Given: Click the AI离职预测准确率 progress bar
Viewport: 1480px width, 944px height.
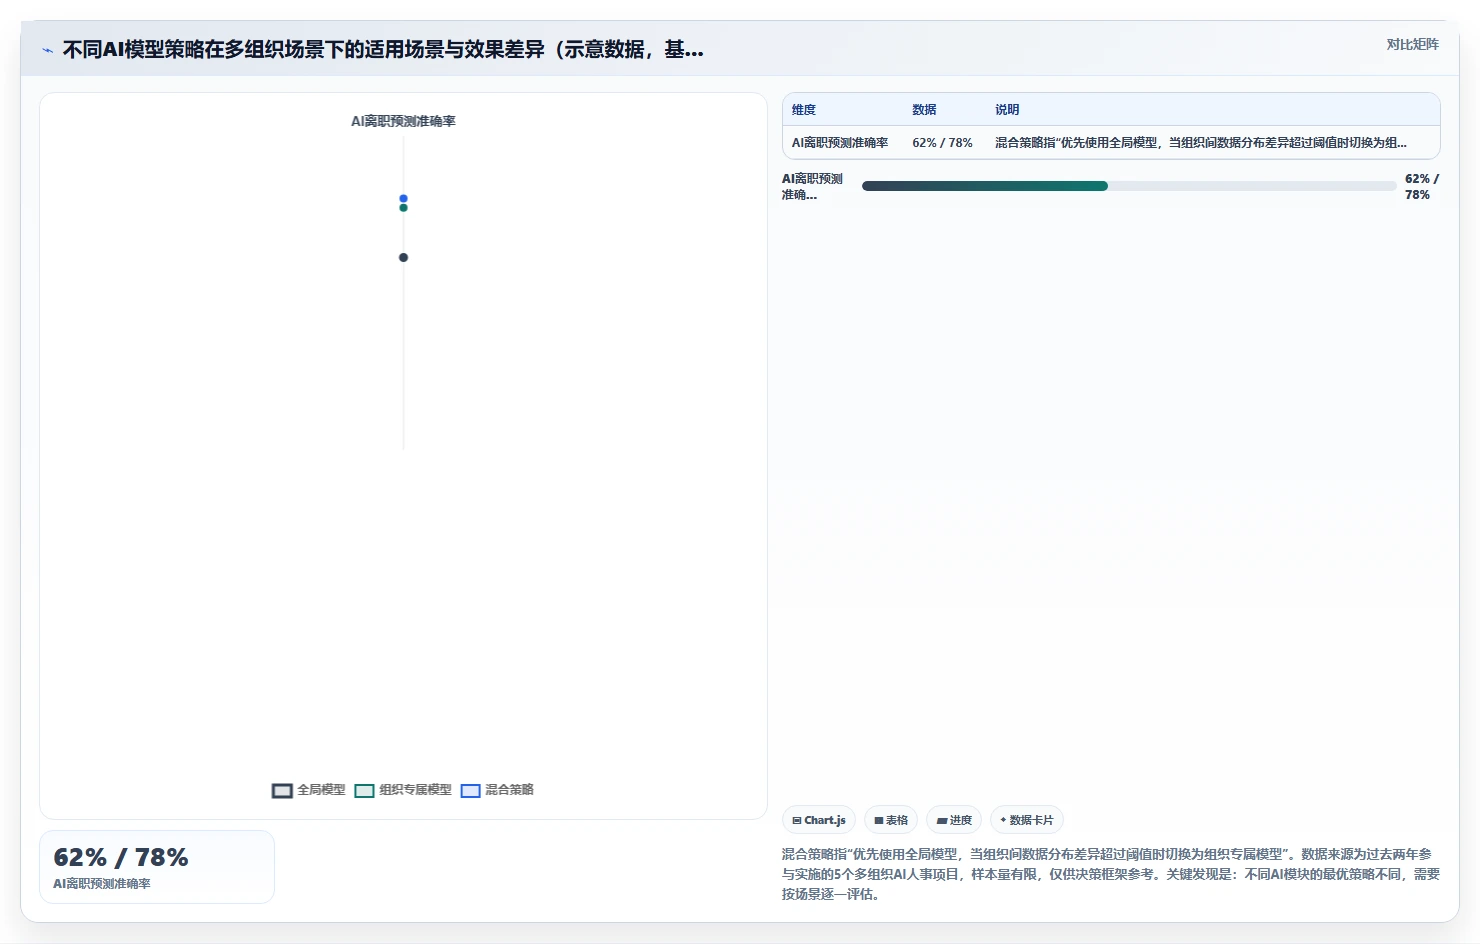Looking at the screenshot, I should coord(1129,186).
